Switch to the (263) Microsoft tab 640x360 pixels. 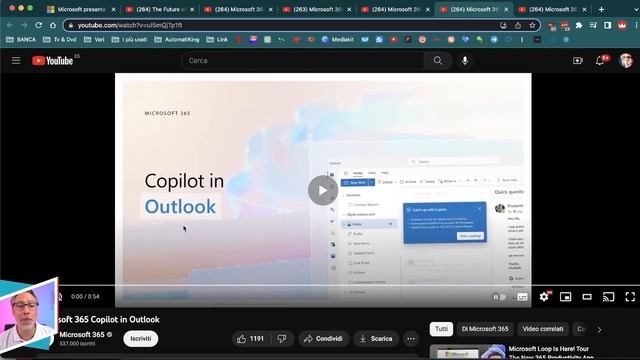pyautogui.click(x=316, y=9)
